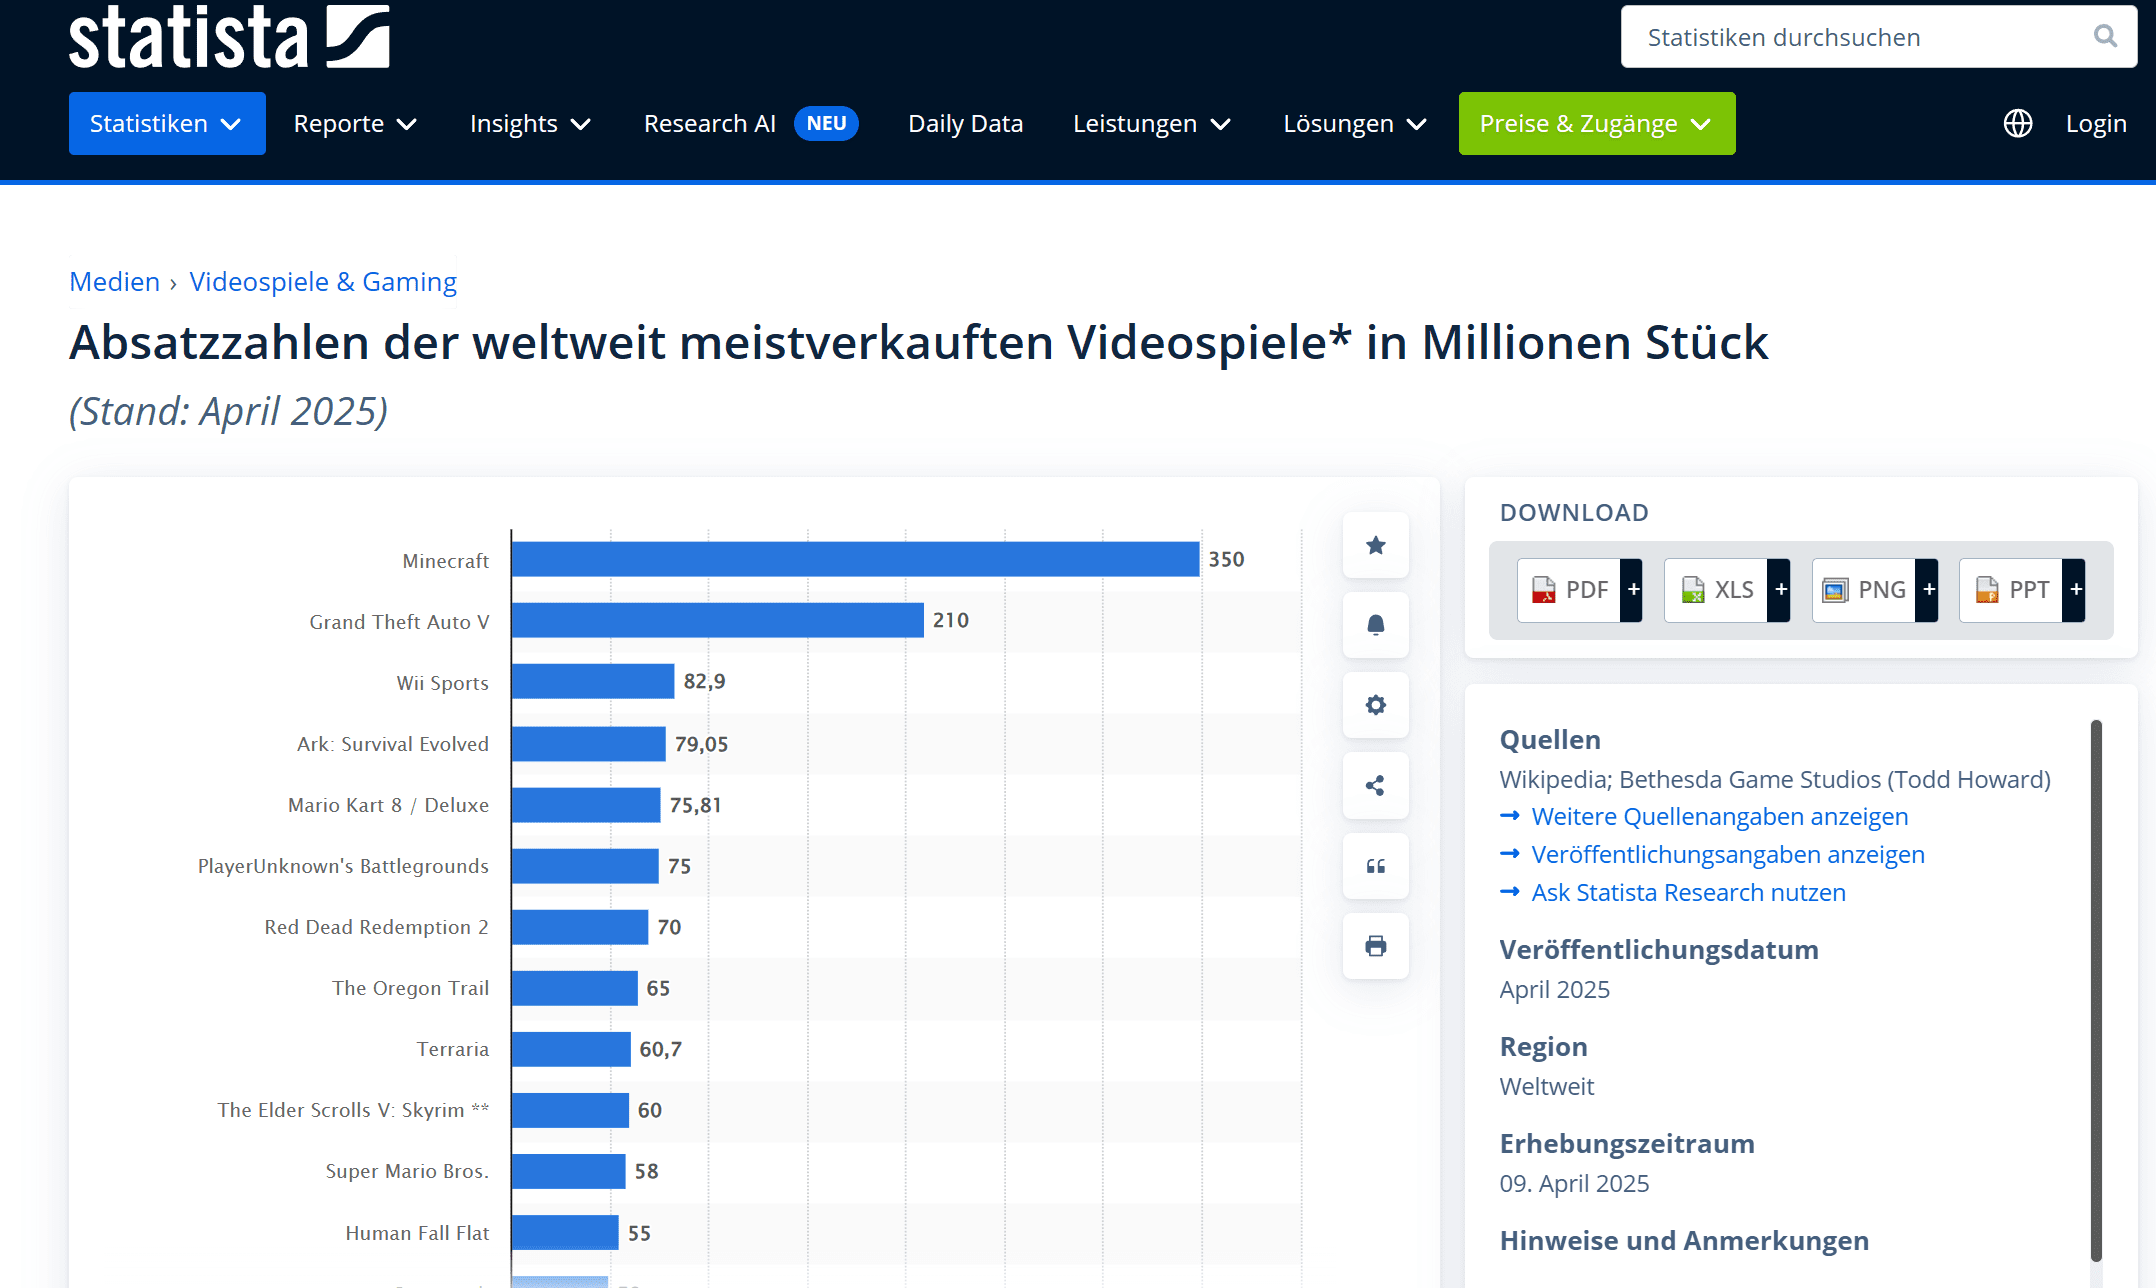Expand the Reporte menu
Screen dimensions: 2156x1288
point(355,123)
